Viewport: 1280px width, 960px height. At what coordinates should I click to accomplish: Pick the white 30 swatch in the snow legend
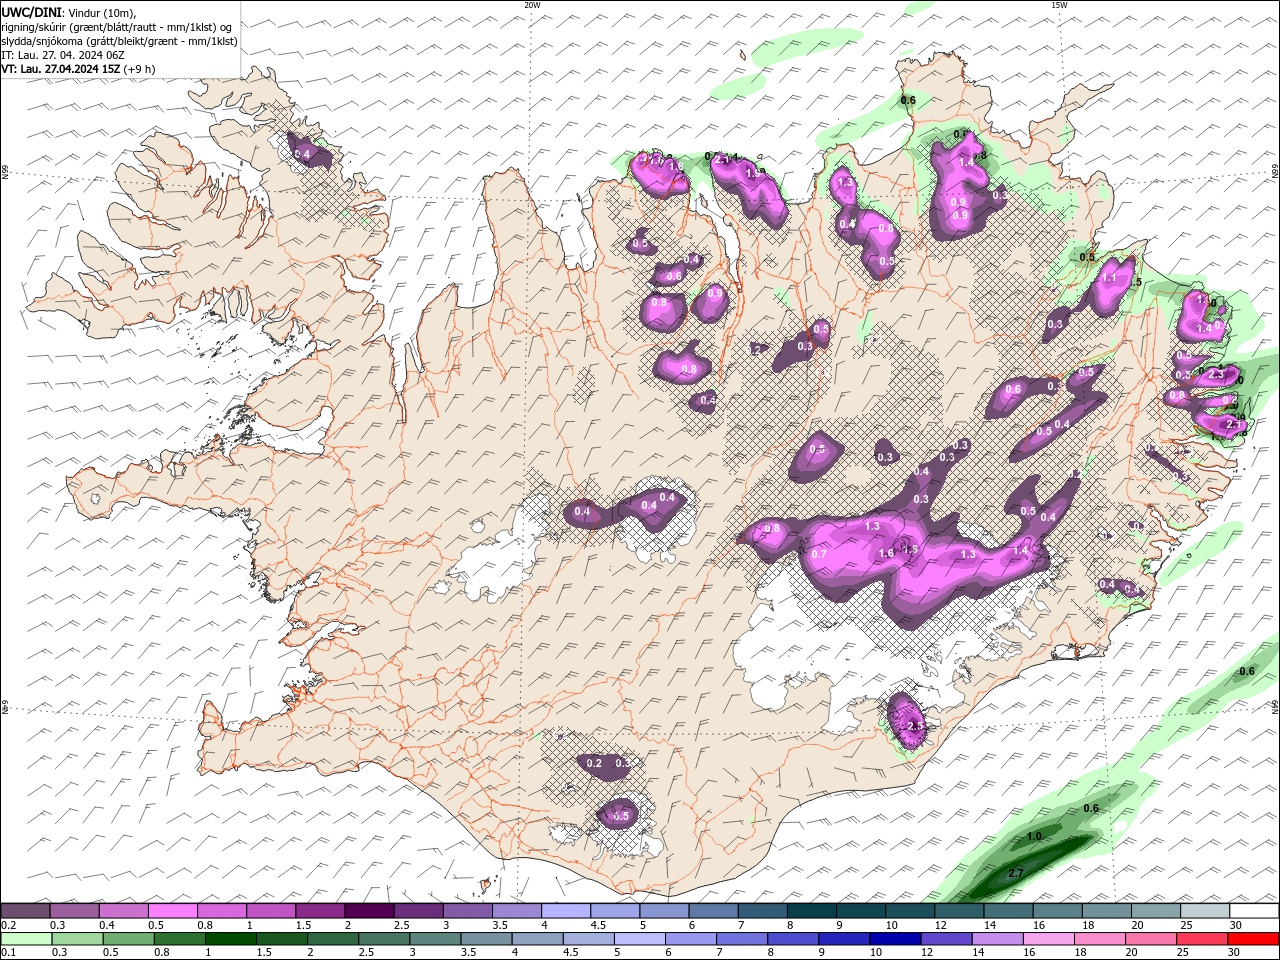coord(1254,911)
